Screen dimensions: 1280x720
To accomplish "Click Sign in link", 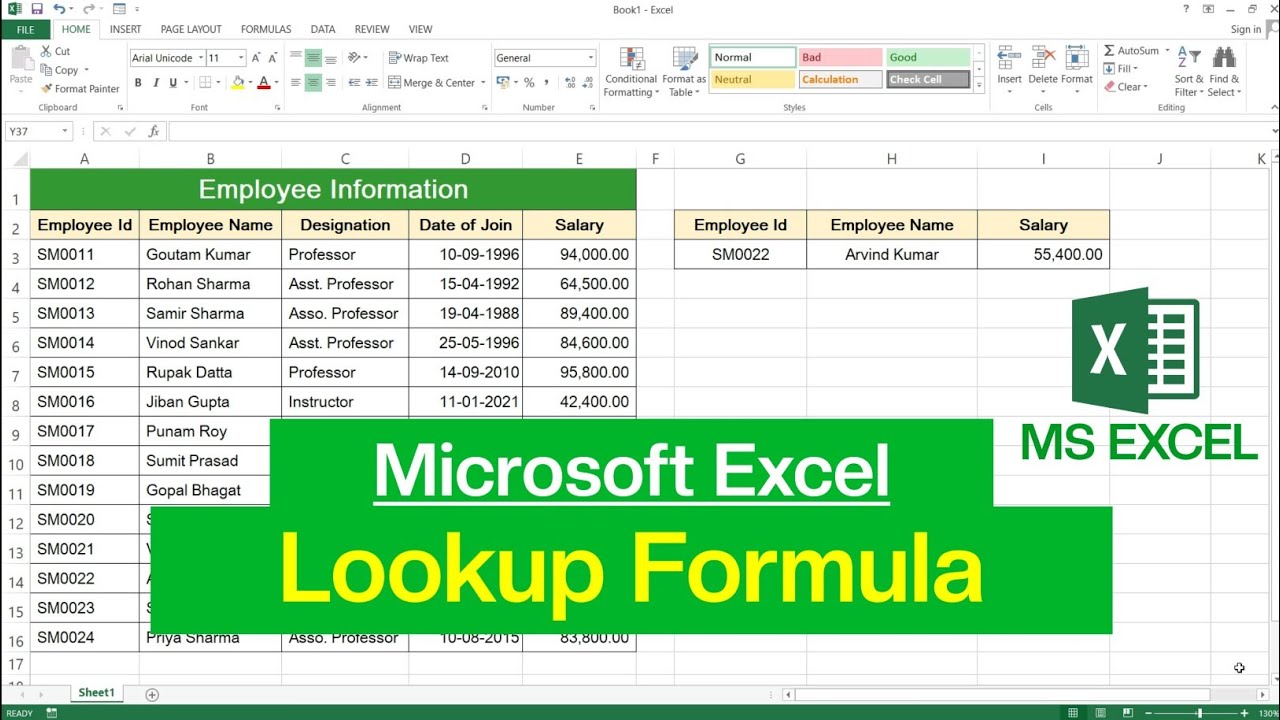I will point(1246,29).
